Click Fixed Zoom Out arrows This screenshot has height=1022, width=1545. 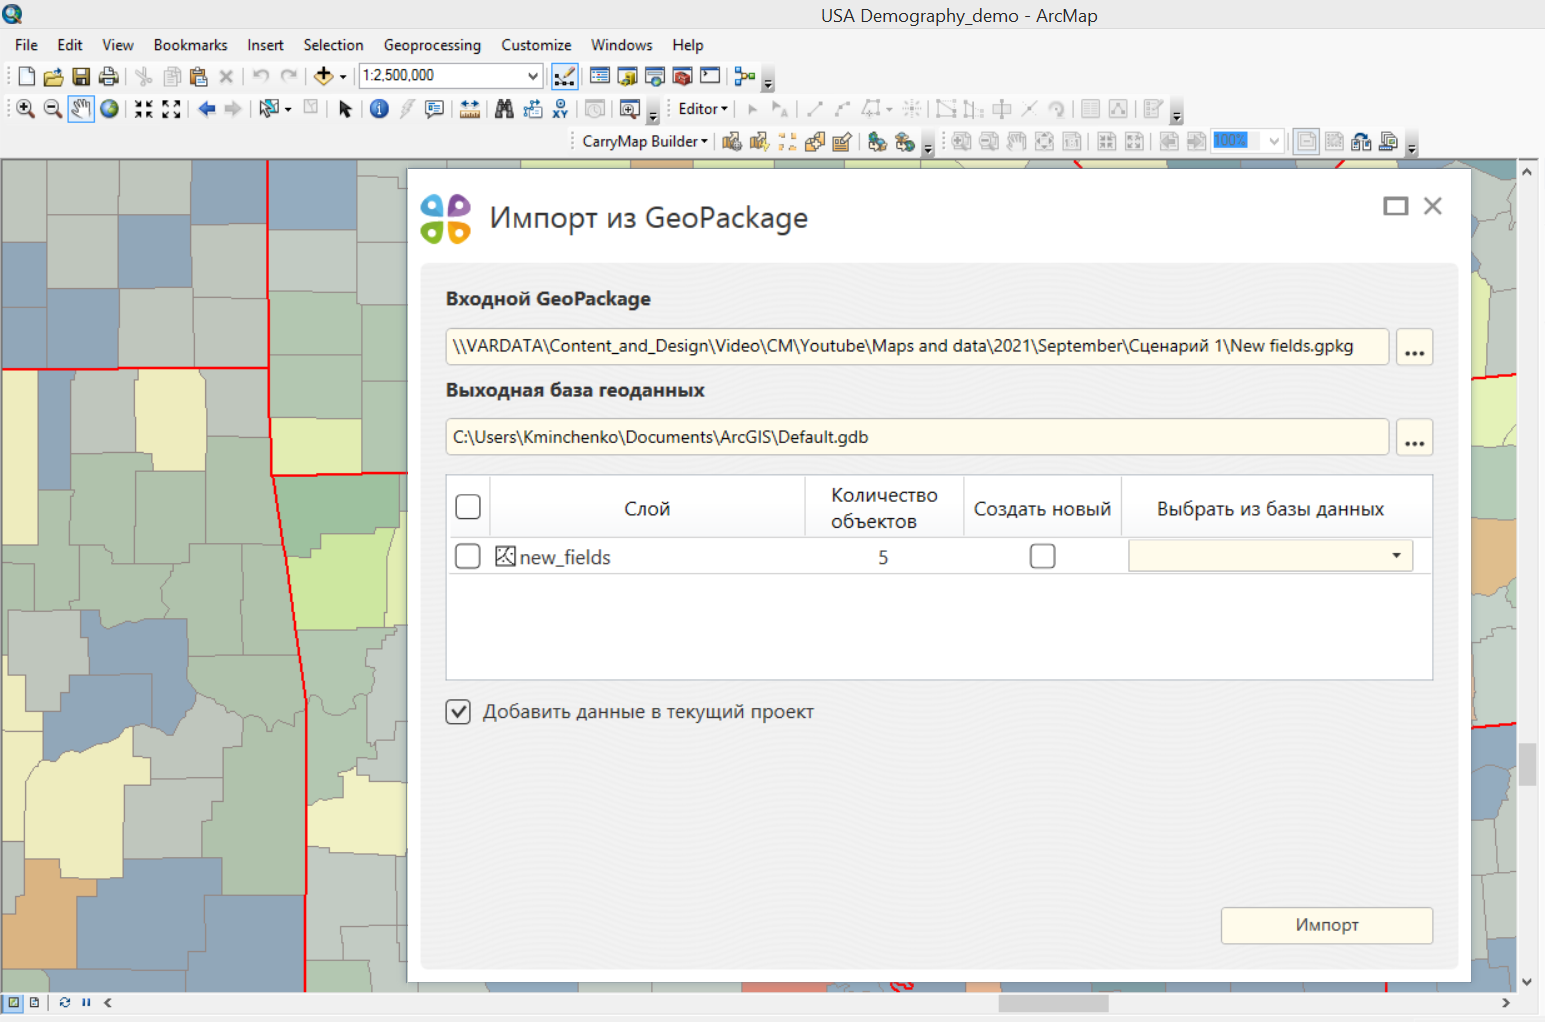point(171,109)
